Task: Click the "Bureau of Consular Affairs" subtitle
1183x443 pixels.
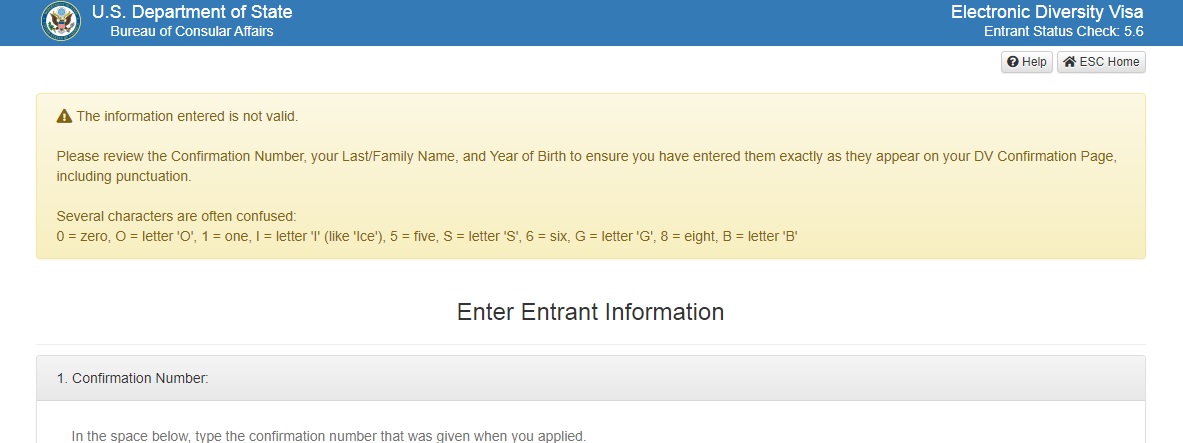Action: click(x=191, y=31)
